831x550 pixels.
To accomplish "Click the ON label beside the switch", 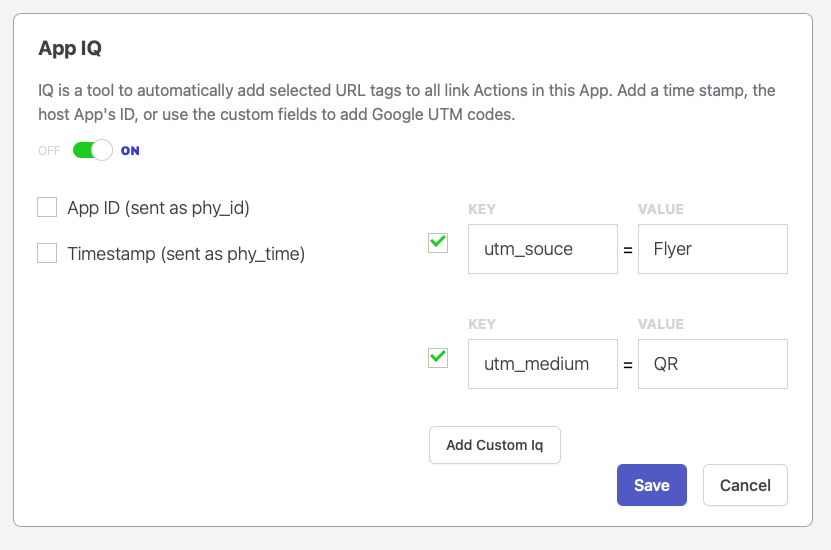I will pyautogui.click(x=130, y=151).
